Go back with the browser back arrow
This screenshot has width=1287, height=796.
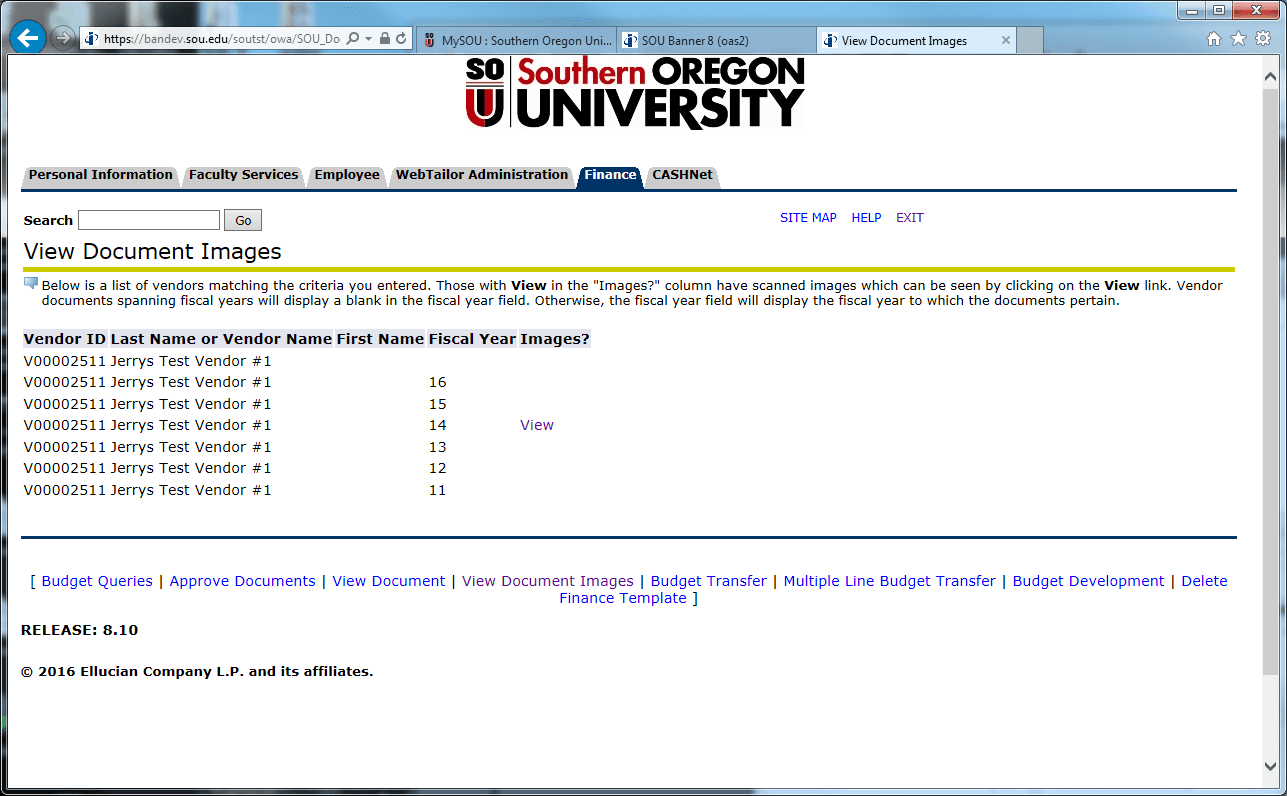click(28, 39)
